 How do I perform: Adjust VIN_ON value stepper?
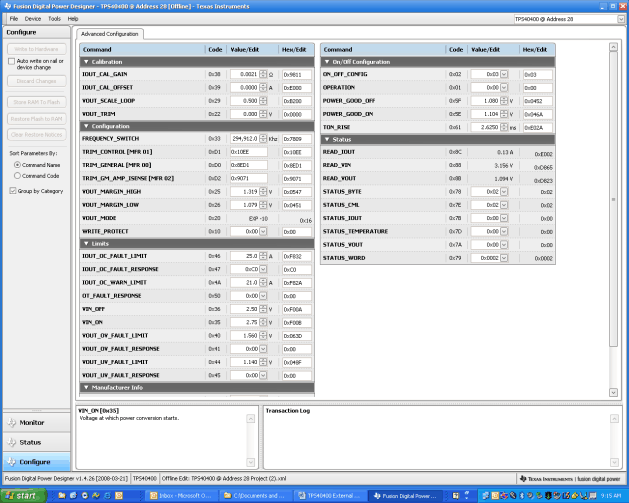[263, 322]
